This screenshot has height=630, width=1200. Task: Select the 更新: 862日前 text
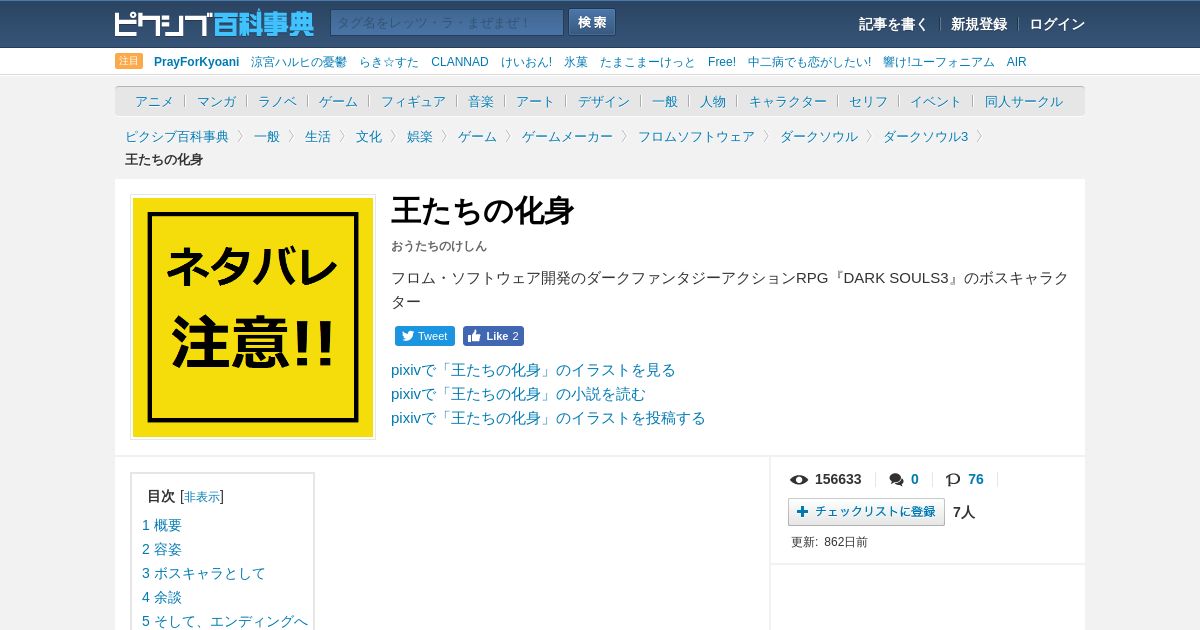click(829, 542)
